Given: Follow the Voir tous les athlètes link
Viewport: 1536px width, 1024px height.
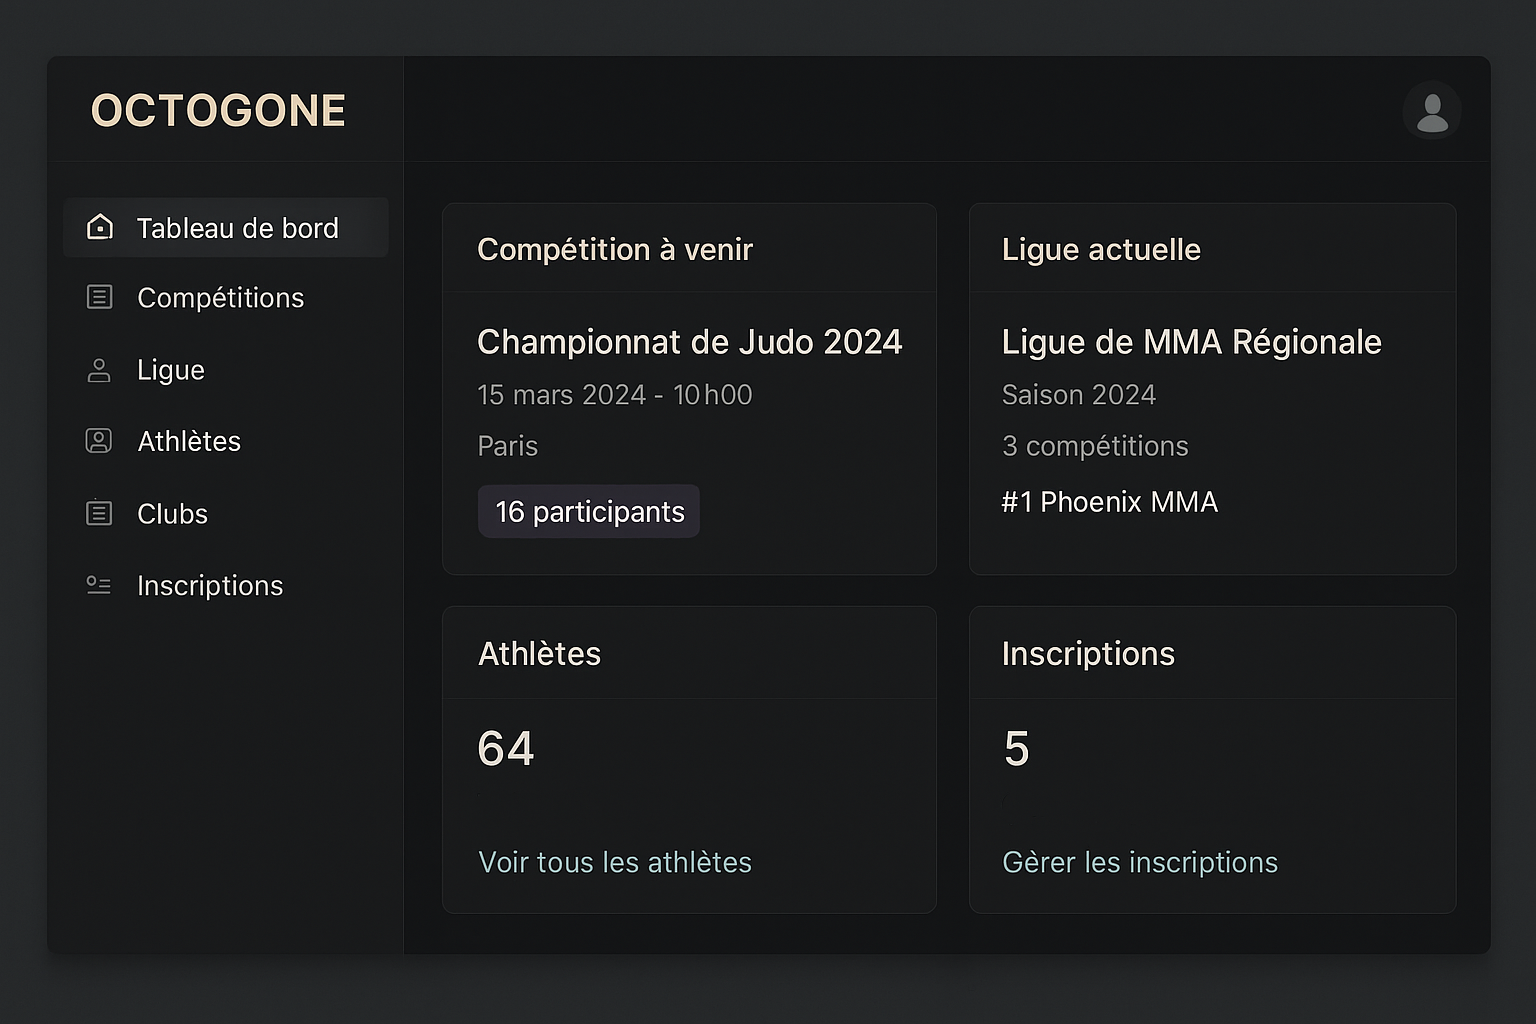Looking at the screenshot, I should click(615, 862).
